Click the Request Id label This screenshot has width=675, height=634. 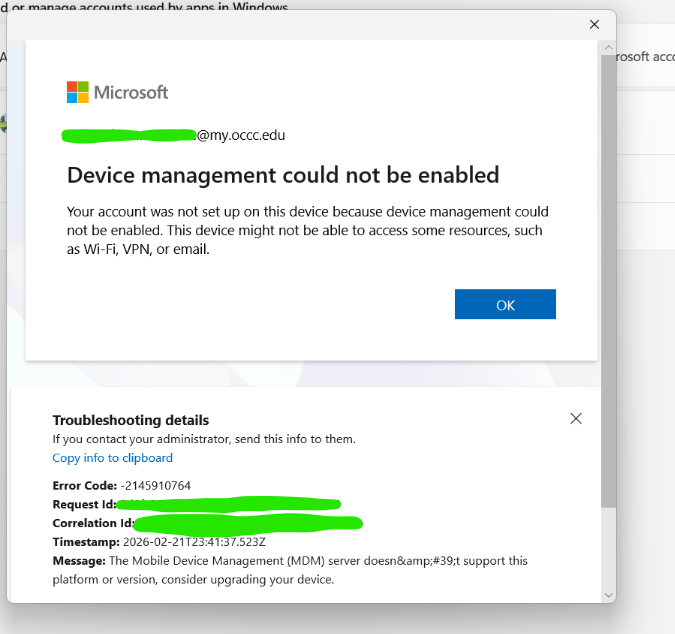point(84,504)
